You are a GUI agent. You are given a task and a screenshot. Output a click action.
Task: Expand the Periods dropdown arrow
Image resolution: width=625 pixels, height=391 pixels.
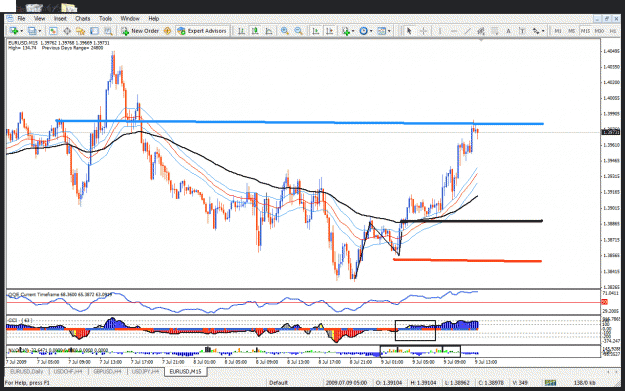click(371, 31)
